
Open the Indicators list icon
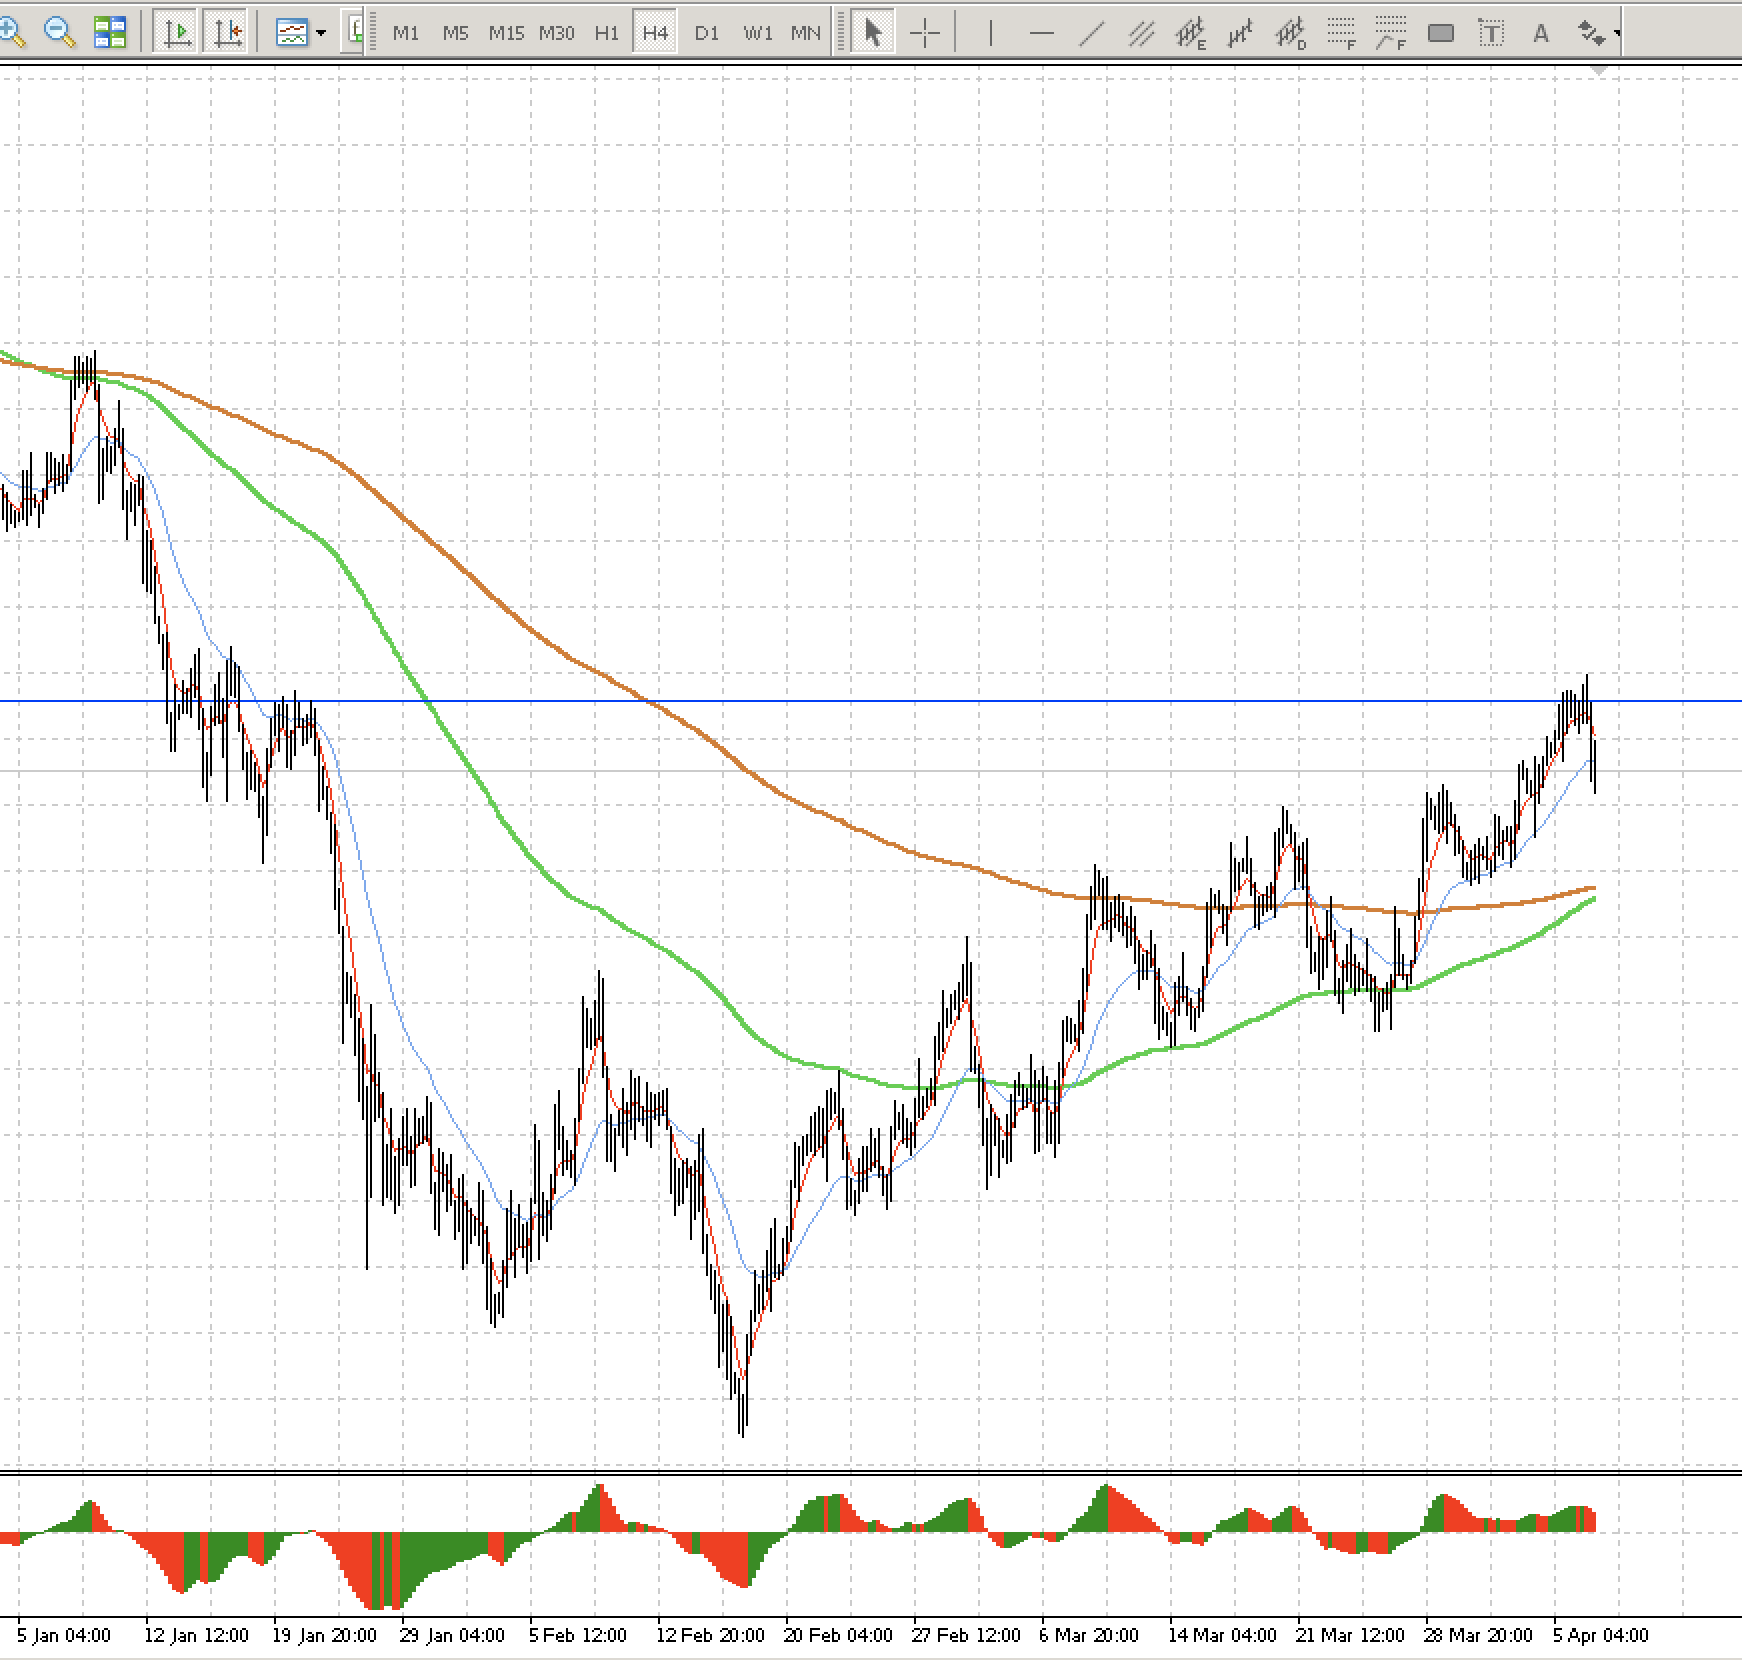point(291,33)
